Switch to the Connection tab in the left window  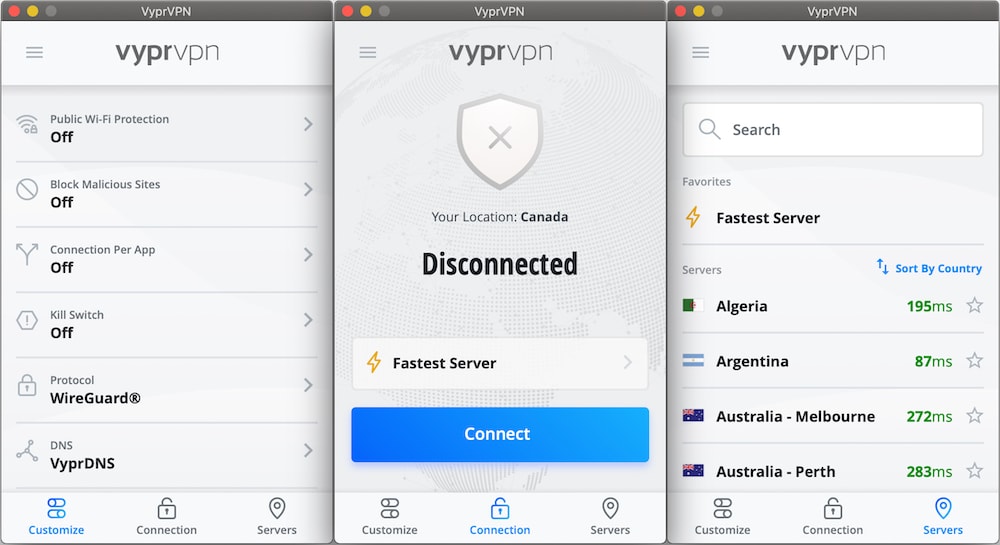point(166,517)
